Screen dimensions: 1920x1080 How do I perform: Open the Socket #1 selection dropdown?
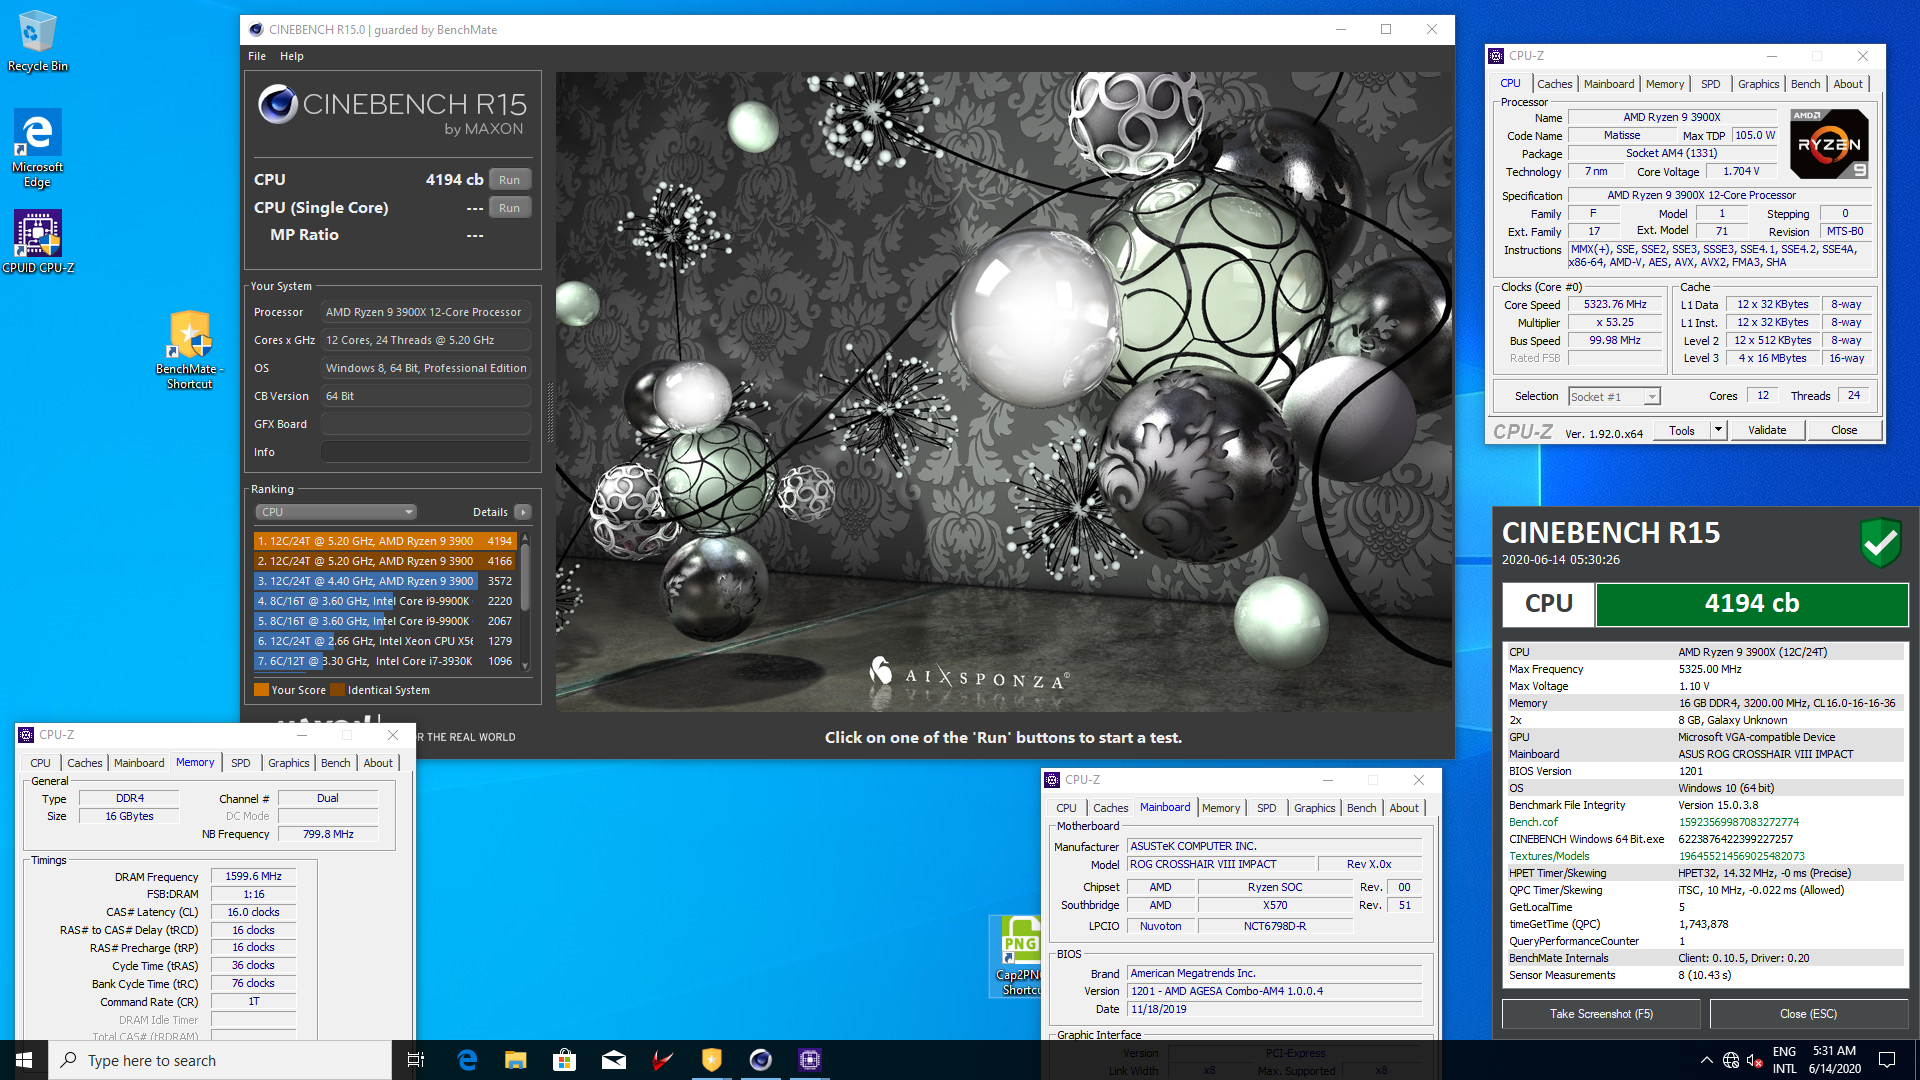coord(1614,397)
